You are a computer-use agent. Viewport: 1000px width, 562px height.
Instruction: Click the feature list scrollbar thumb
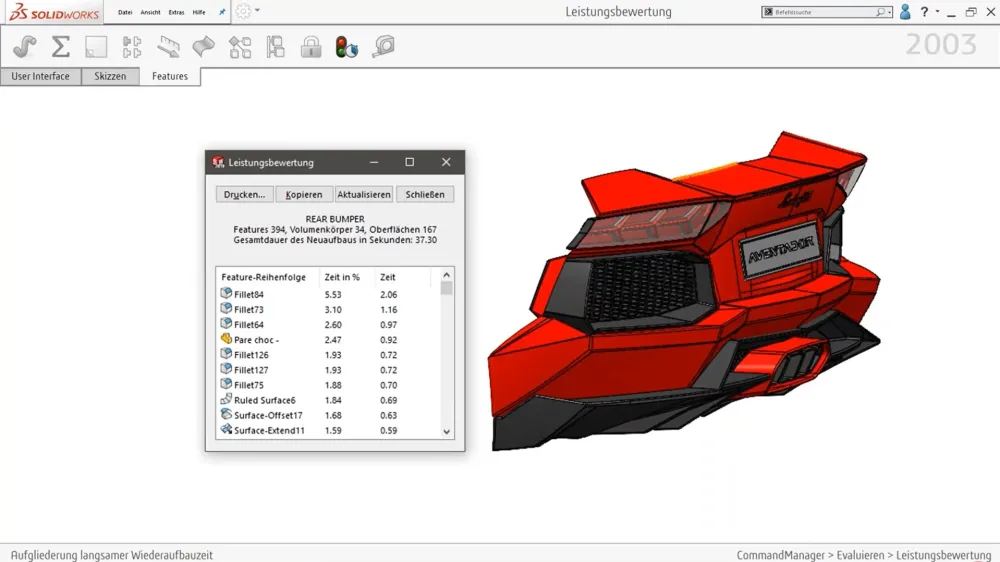(x=446, y=288)
